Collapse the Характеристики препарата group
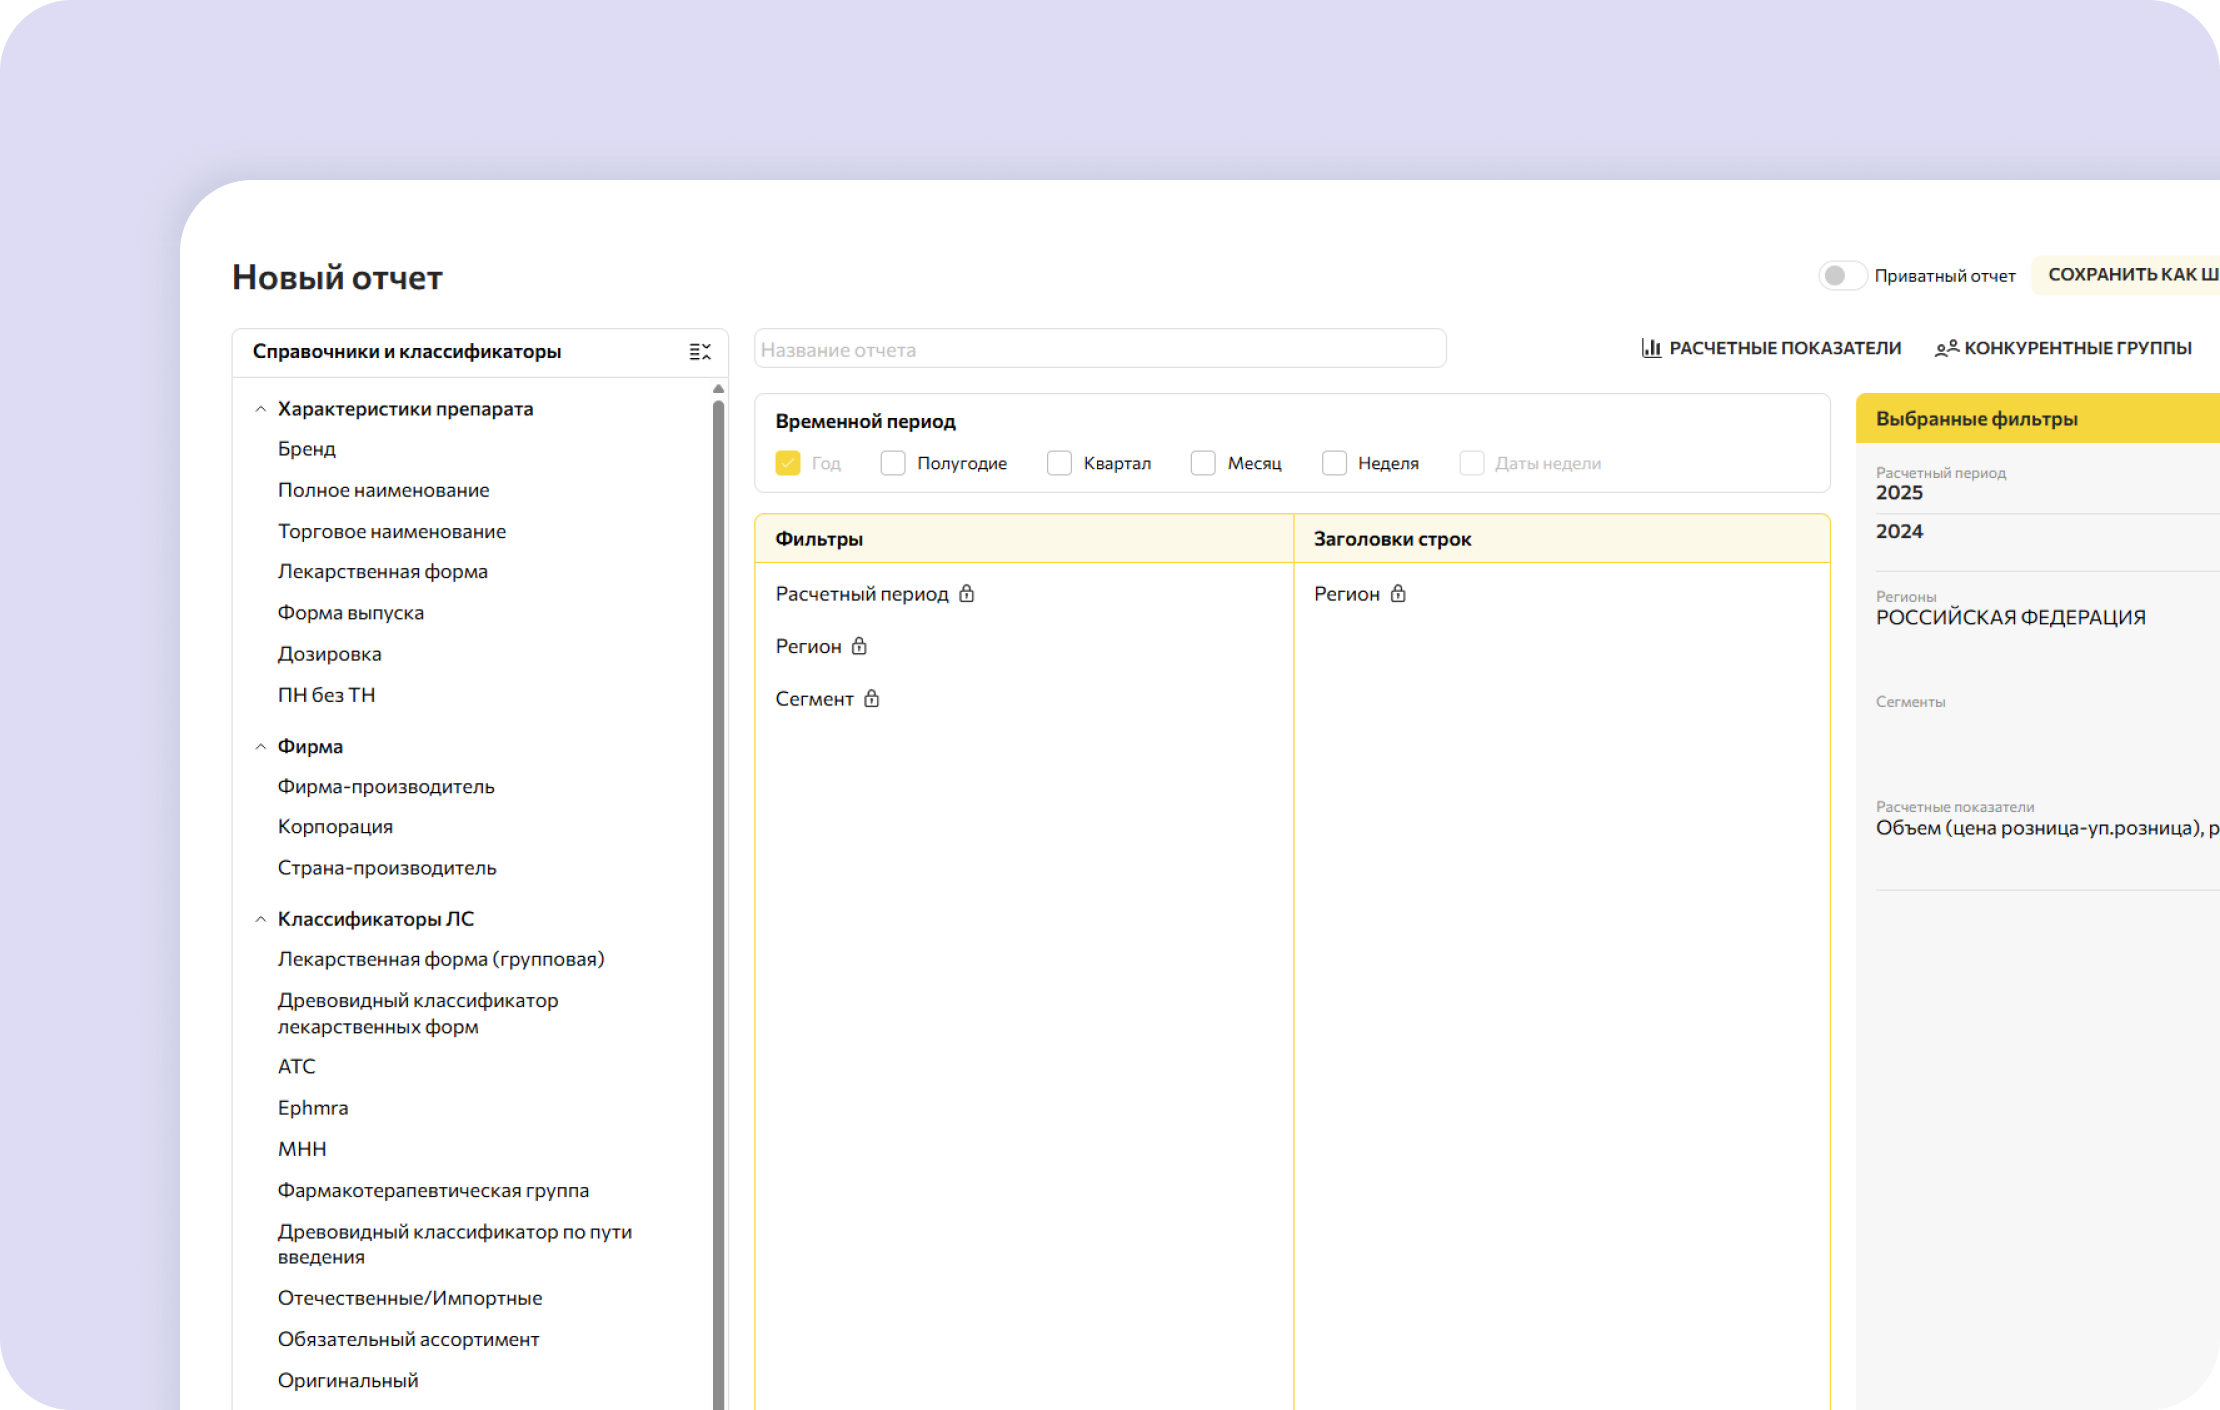The width and height of the screenshot is (2220, 1410). (261, 409)
